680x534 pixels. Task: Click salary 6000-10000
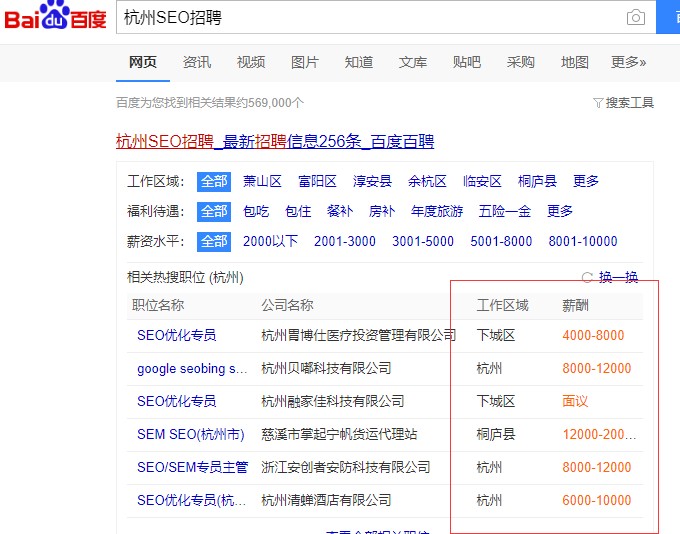tap(597, 500)
